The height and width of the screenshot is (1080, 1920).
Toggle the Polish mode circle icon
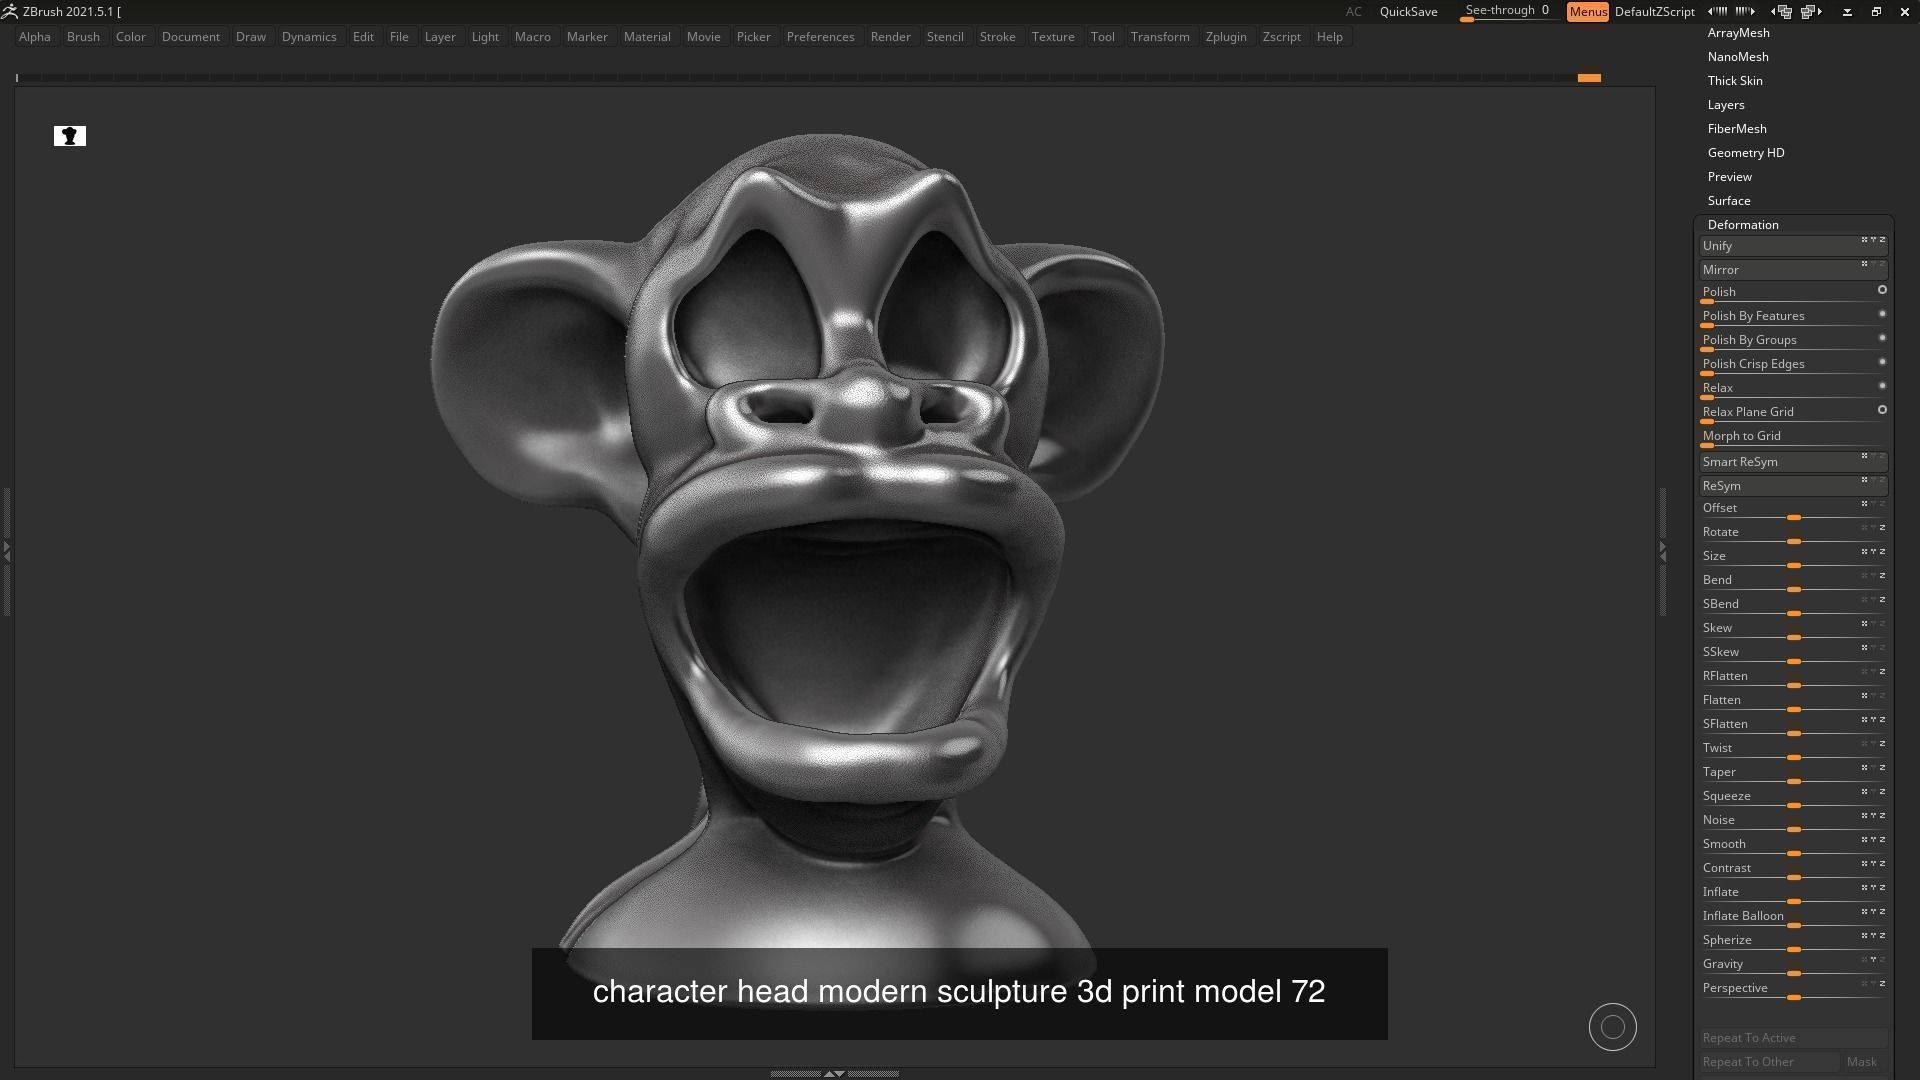pyautogui.click(x=1882, y=290)
